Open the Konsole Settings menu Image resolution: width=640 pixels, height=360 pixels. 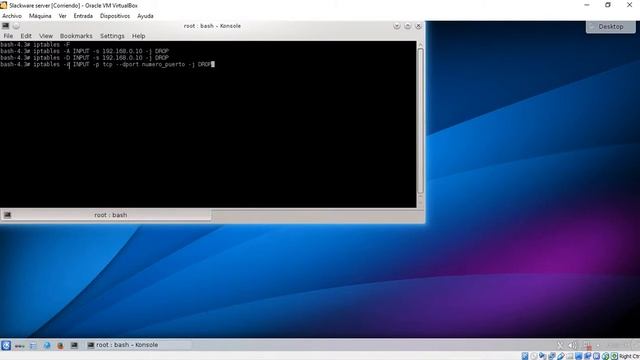click(112, 36)
